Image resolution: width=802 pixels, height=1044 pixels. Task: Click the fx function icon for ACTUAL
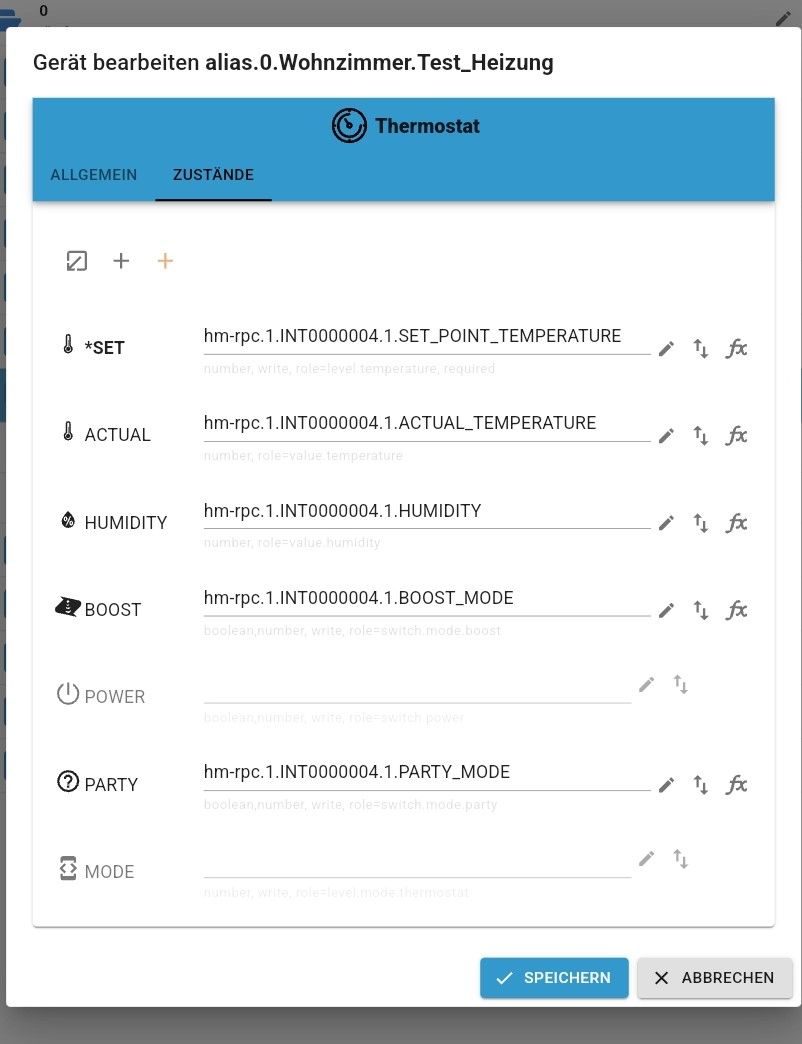736,436
